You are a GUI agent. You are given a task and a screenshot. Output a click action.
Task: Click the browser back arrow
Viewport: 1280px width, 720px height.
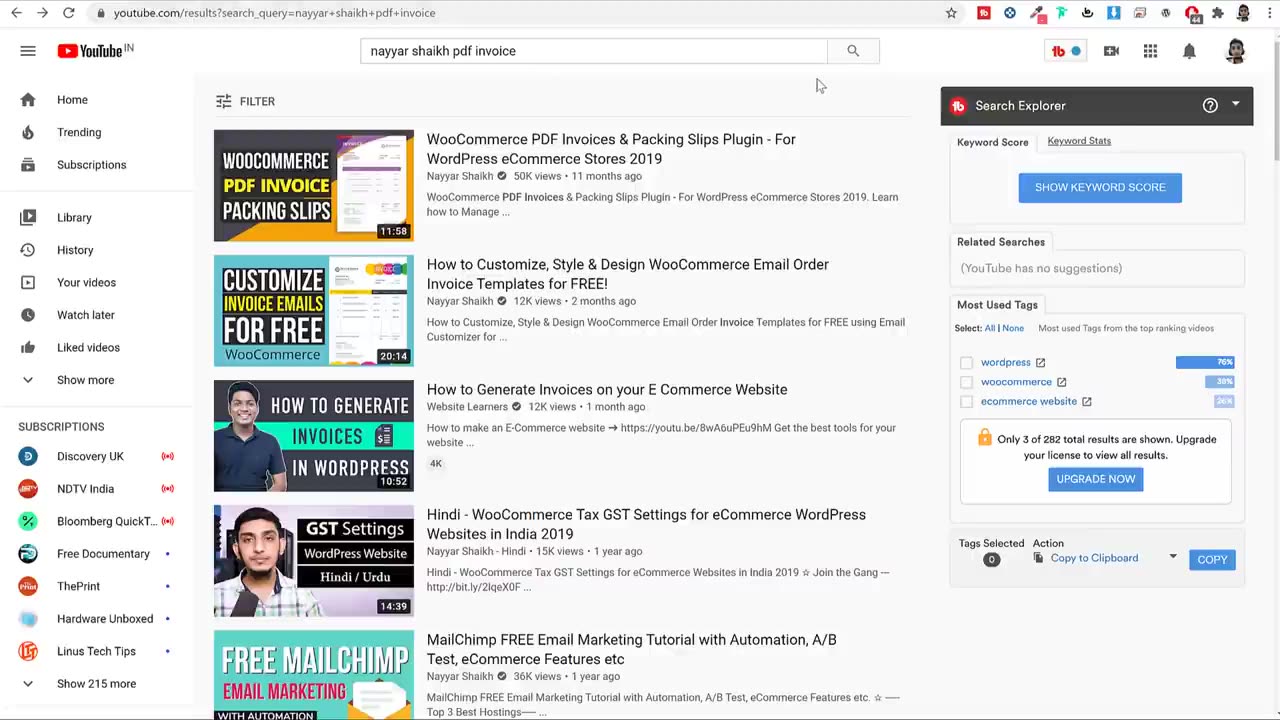pos(16,13)
